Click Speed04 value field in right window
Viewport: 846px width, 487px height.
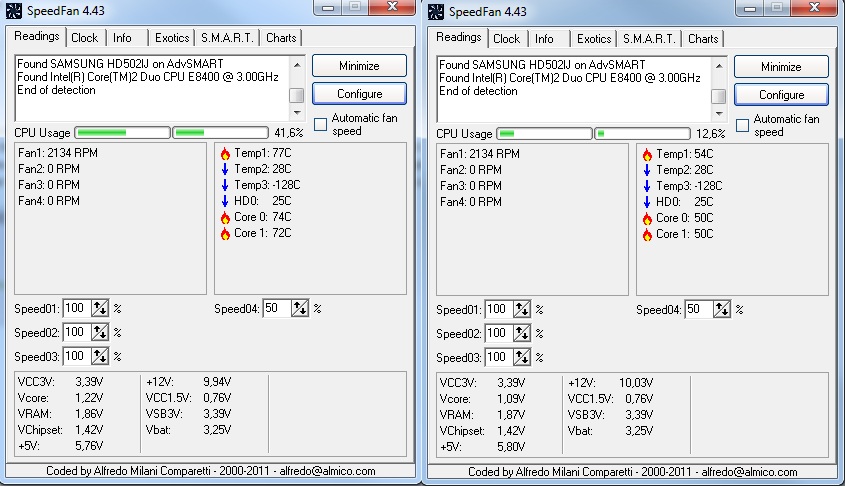click(x=699, y=310)
